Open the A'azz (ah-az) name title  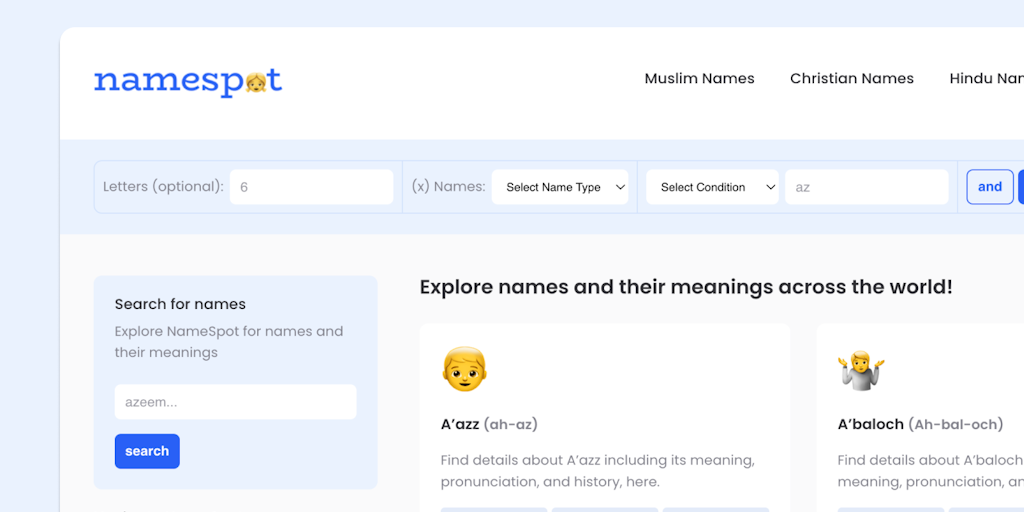click(489, 424)
